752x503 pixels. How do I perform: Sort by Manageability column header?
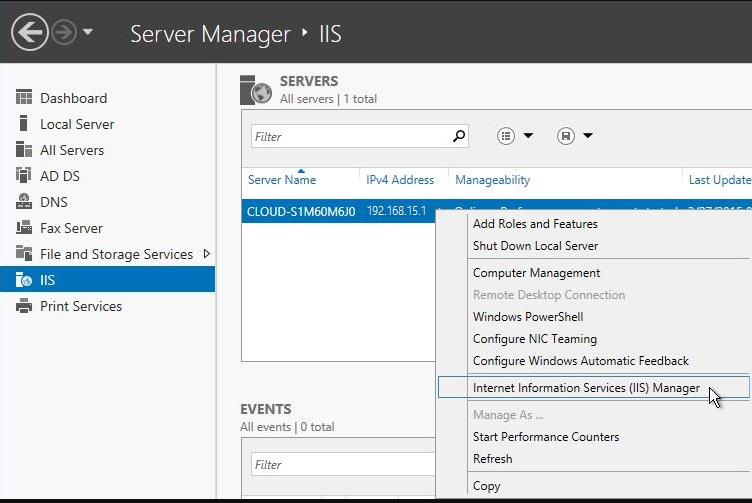point(493,180)
